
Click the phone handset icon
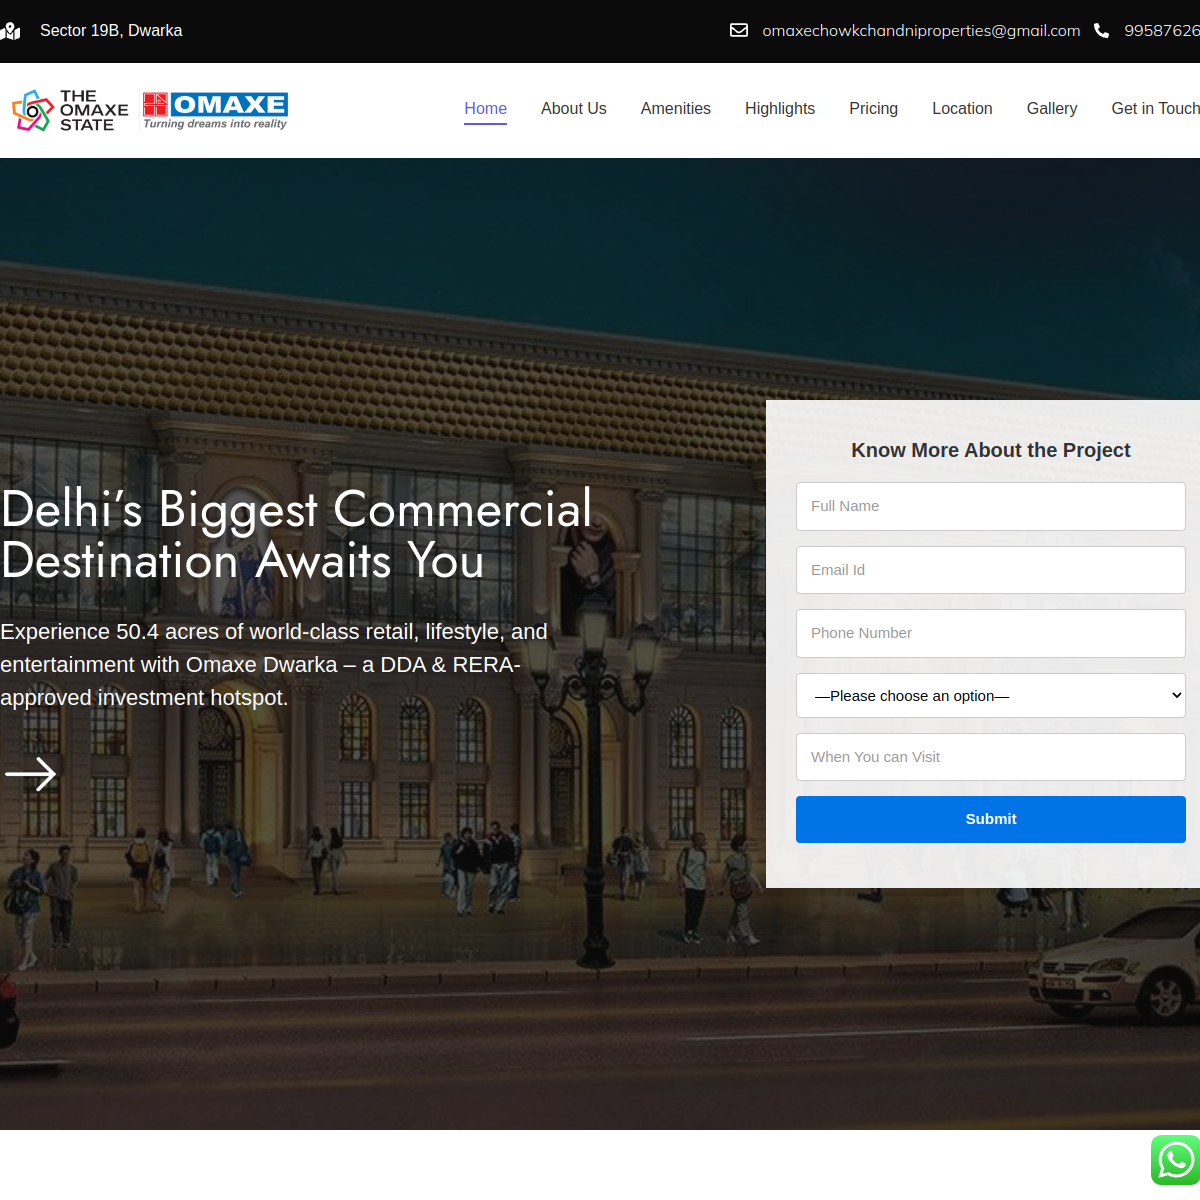1101,31
